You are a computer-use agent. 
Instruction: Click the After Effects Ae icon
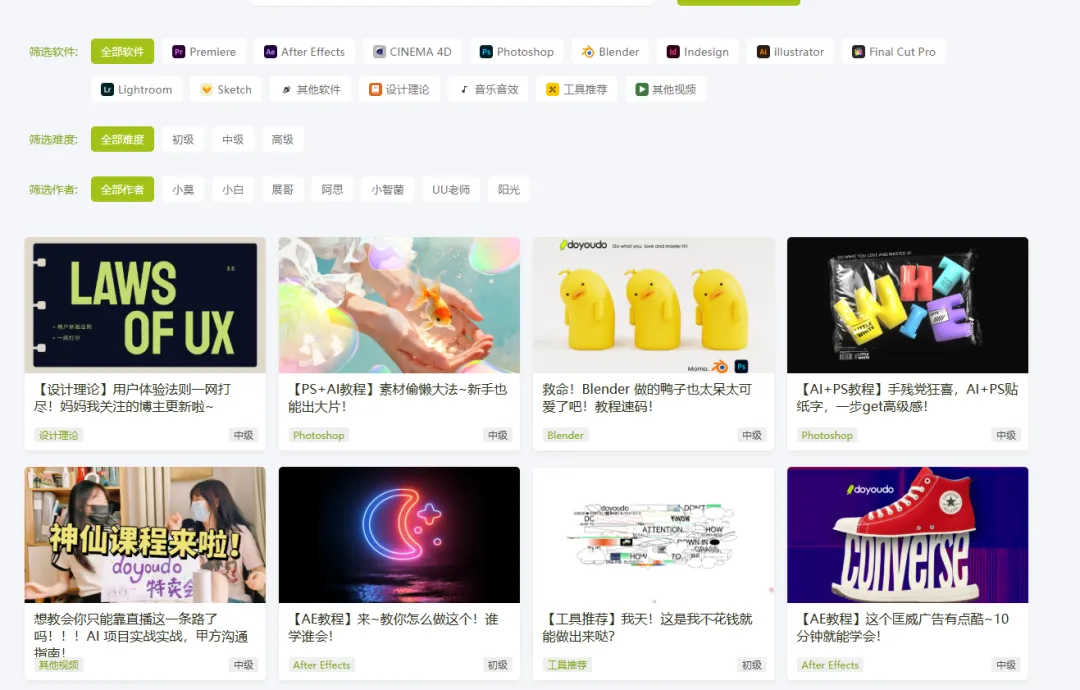[270, 52]
